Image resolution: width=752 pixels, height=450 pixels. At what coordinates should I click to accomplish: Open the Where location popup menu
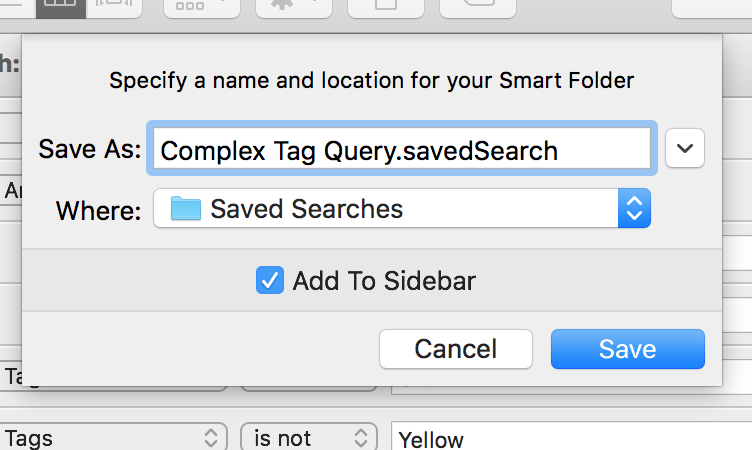[x=402, y=208]
